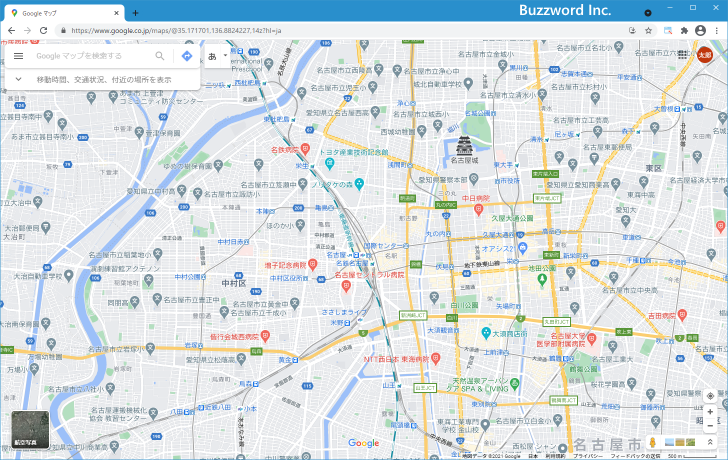Viewport: 728px width, 460px height.
Task: Reload the page
Action: coord(43,31)
